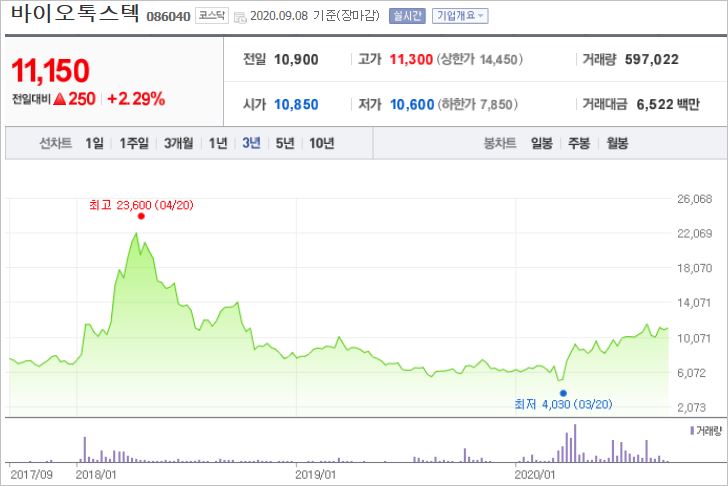The width and height of the screenshot is (728, 486).
Task: Click the 상한가 14,450 text
Action: tap(480, 59)
